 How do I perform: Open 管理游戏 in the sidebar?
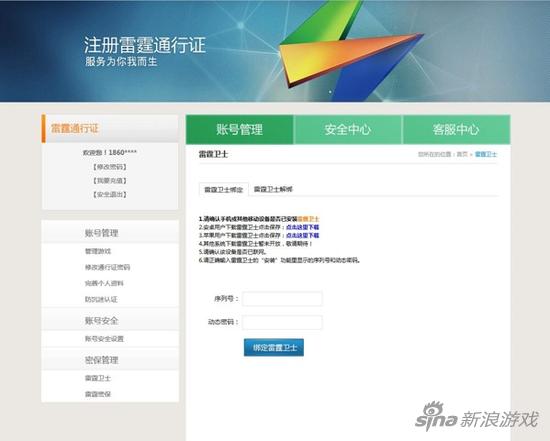click(x=98, y=251)
